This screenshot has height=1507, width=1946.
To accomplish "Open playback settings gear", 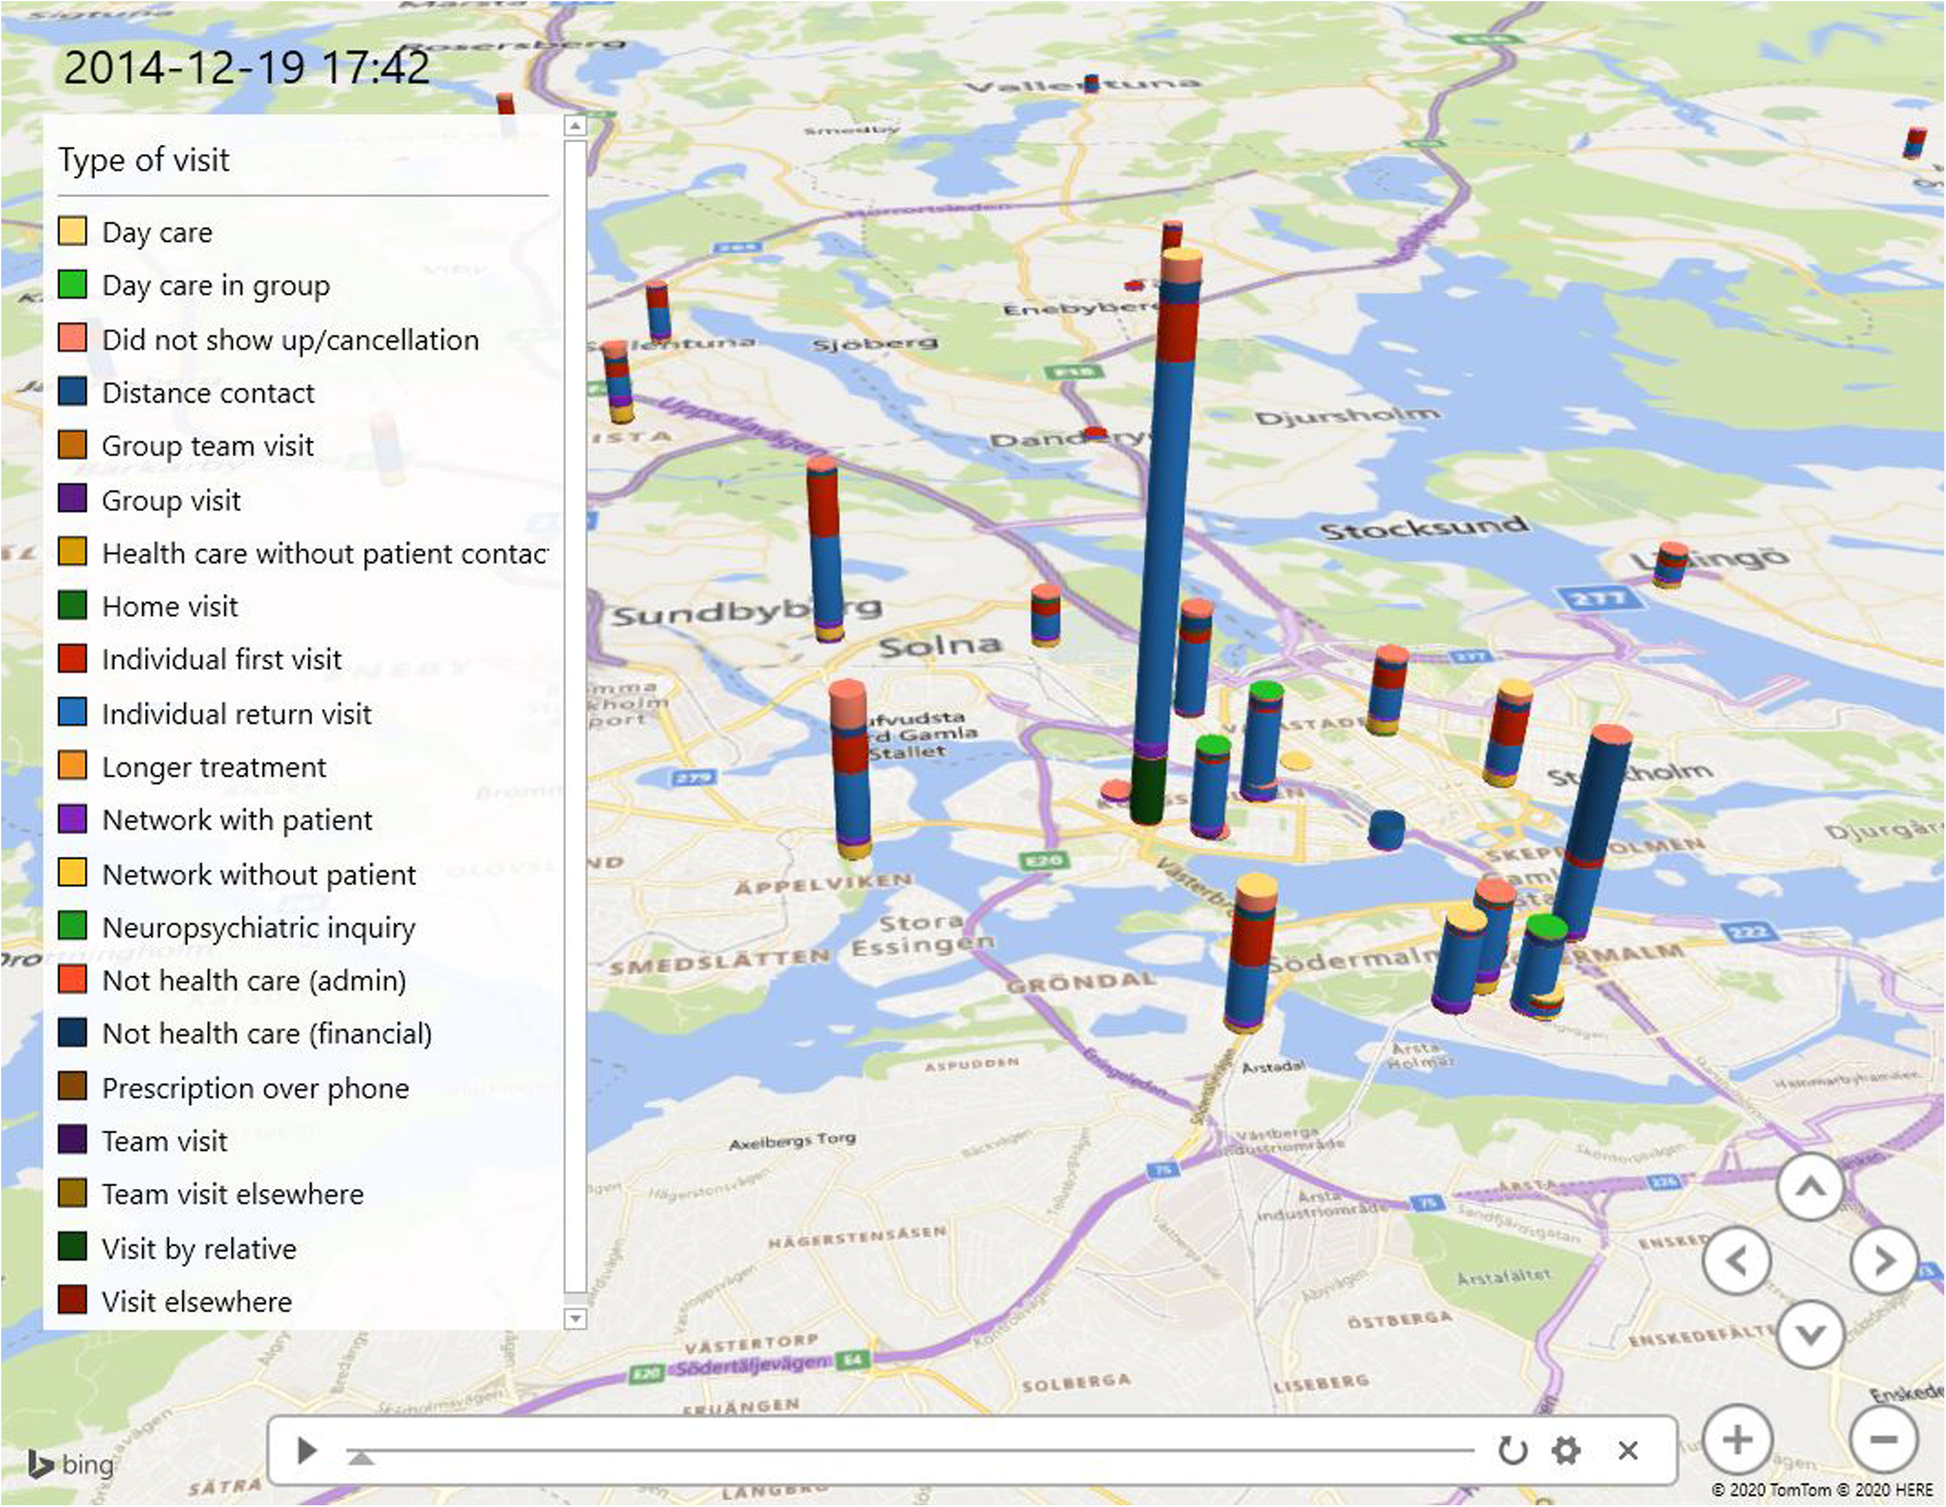I will [1566, 1450].
